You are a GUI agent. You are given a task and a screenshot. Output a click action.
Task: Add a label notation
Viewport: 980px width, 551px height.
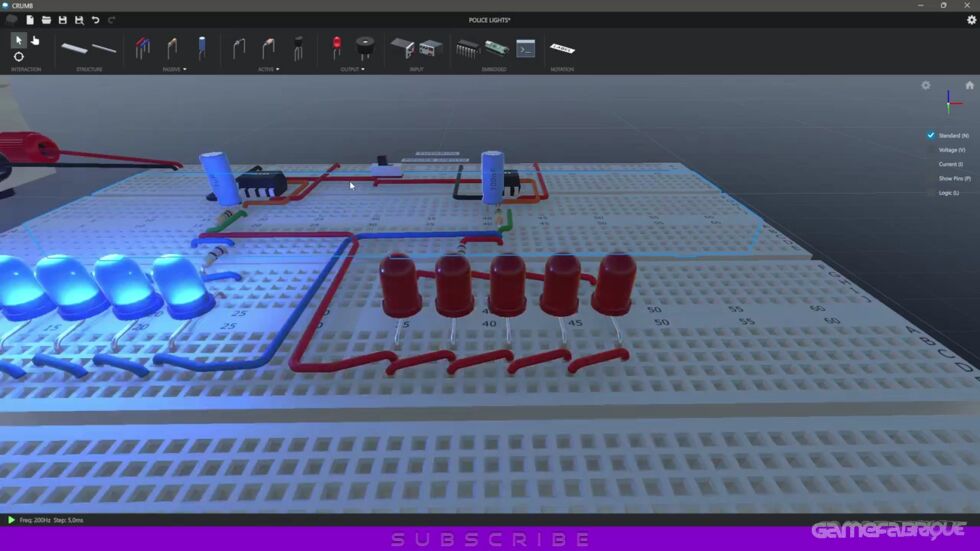562,48
